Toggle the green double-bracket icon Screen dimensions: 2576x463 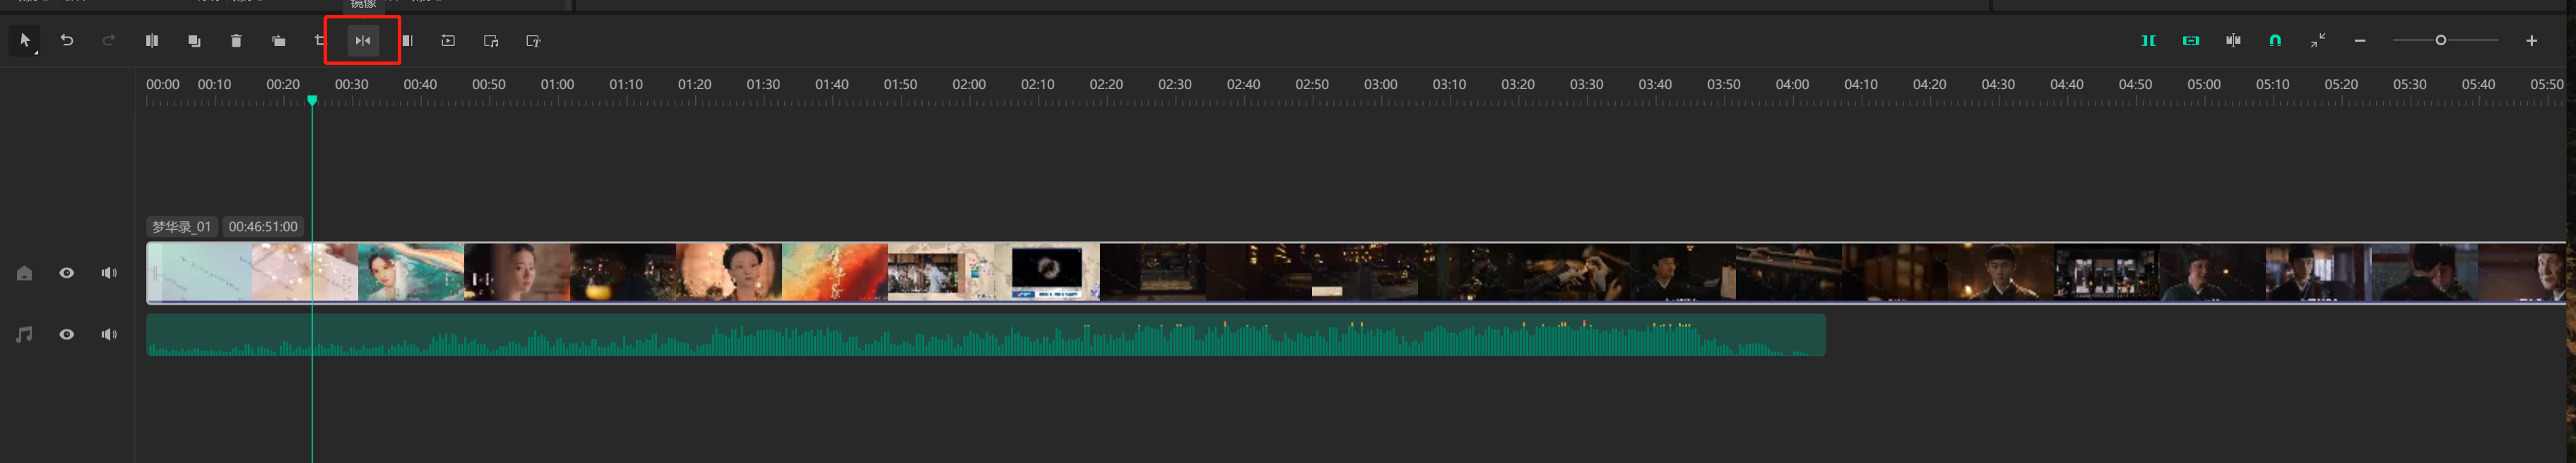click(2148, 41)
